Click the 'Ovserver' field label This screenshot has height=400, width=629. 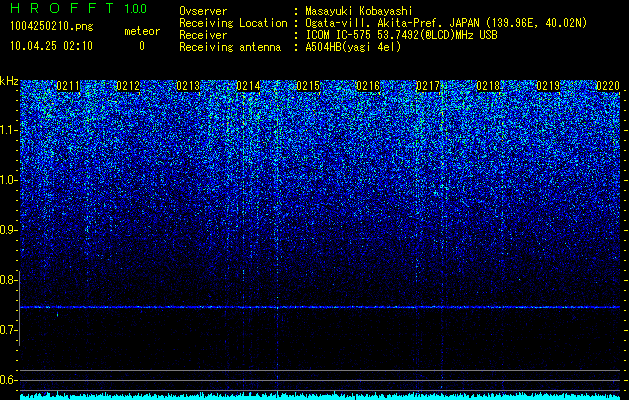coord(203,11)
